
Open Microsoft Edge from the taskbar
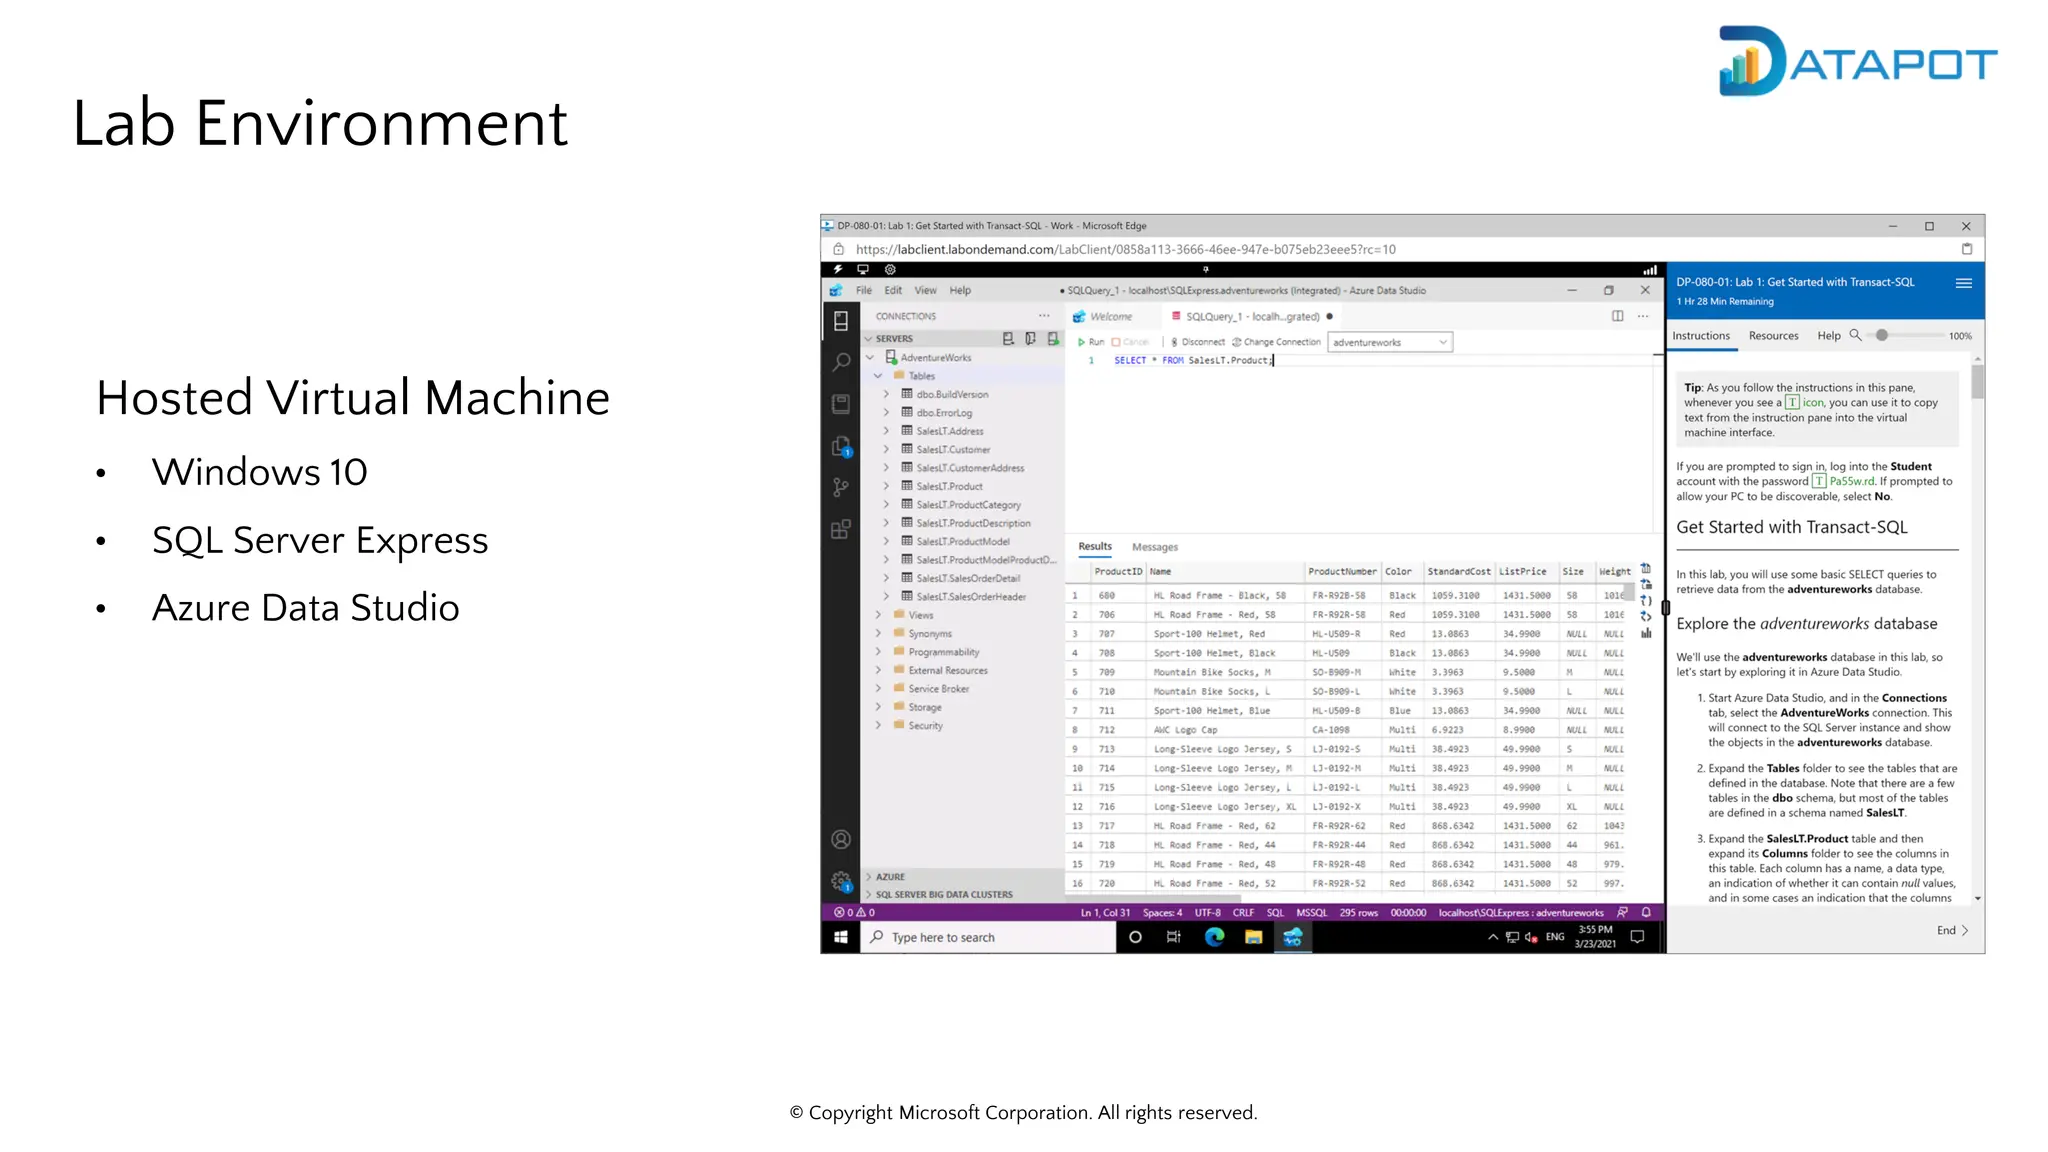(1214, 937)
